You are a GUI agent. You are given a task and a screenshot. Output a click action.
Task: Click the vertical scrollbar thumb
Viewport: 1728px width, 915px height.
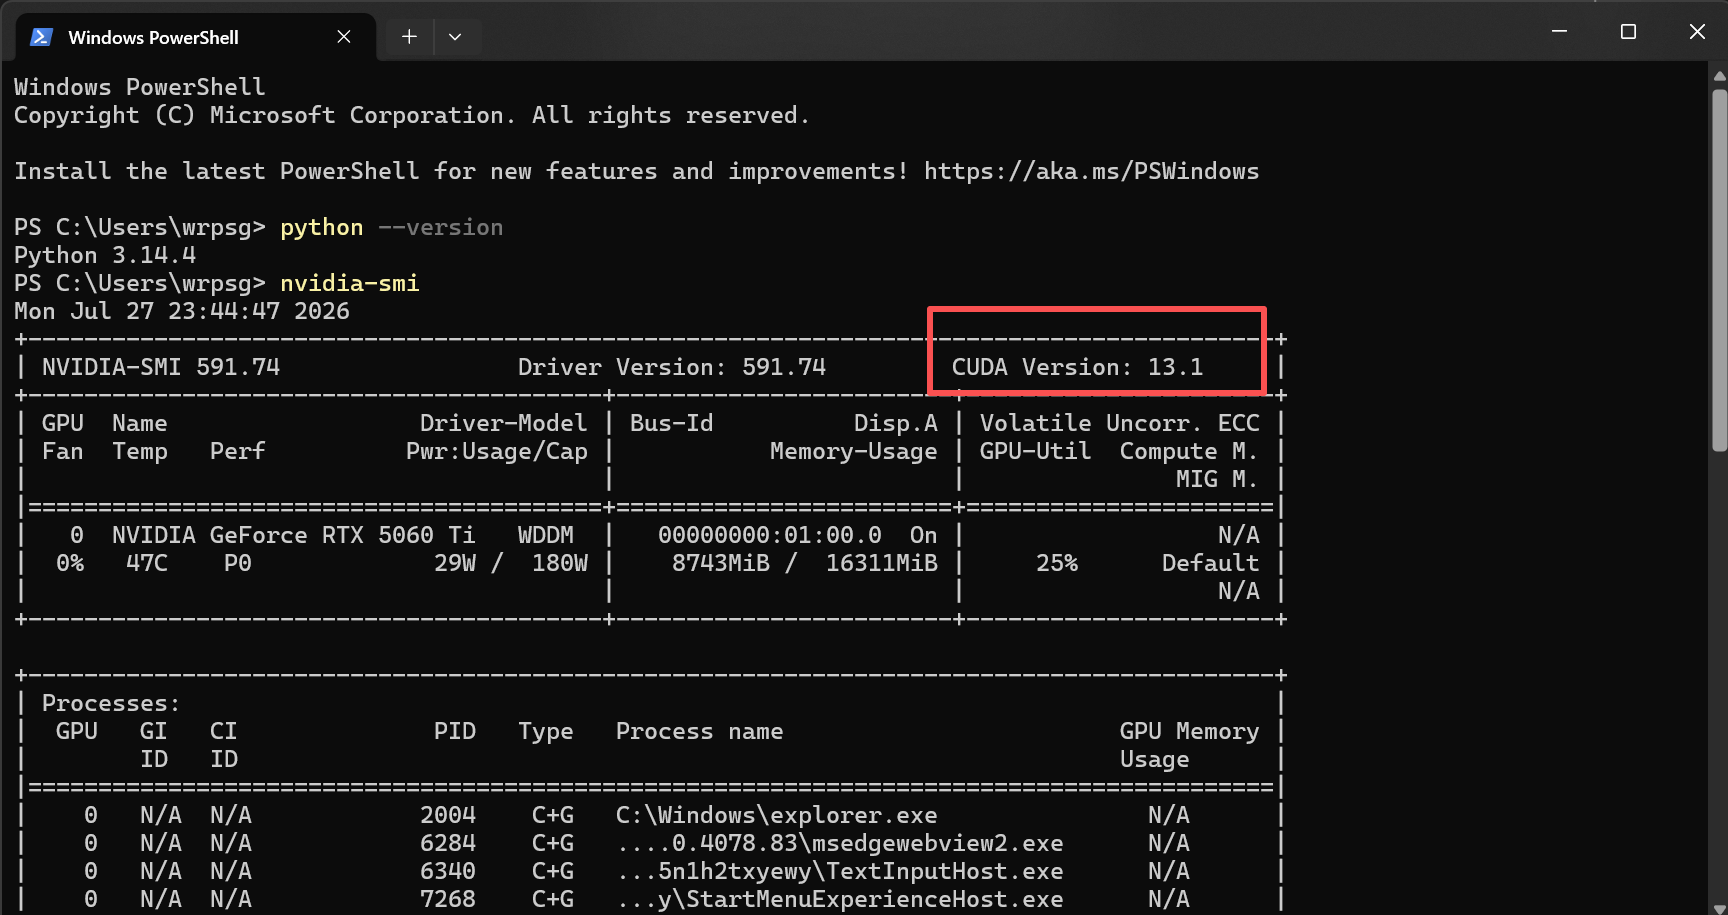pyautogui.click(x=1719, y=270)
